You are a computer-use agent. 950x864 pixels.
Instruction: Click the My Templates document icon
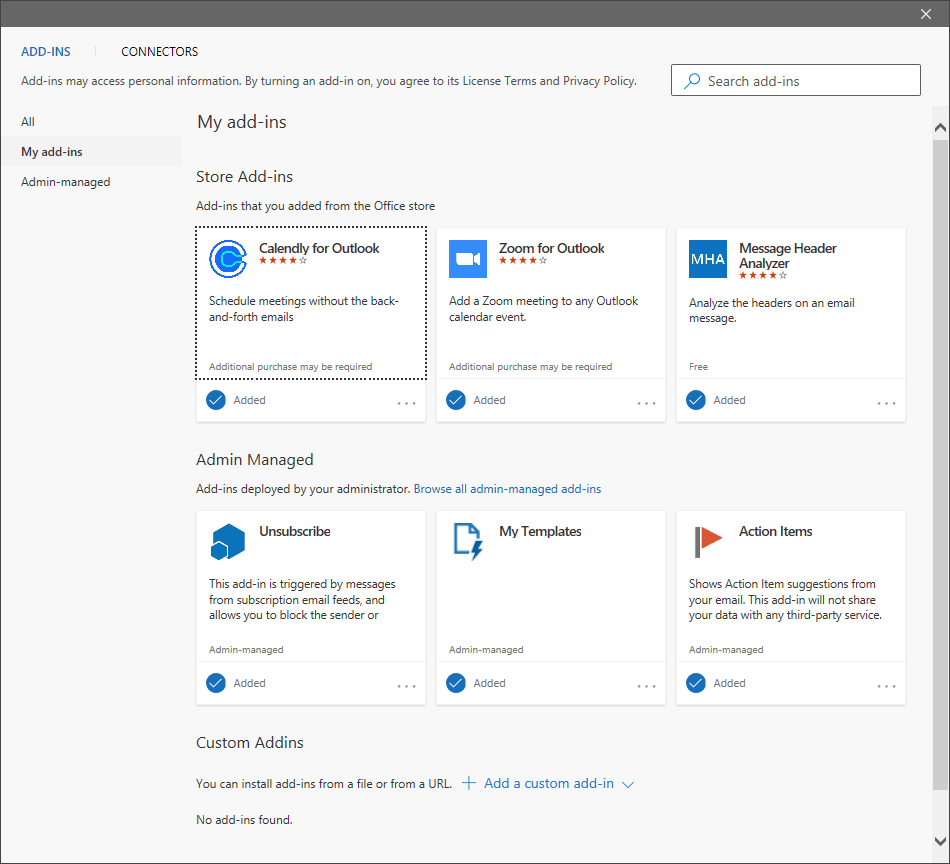click(468, 541)
